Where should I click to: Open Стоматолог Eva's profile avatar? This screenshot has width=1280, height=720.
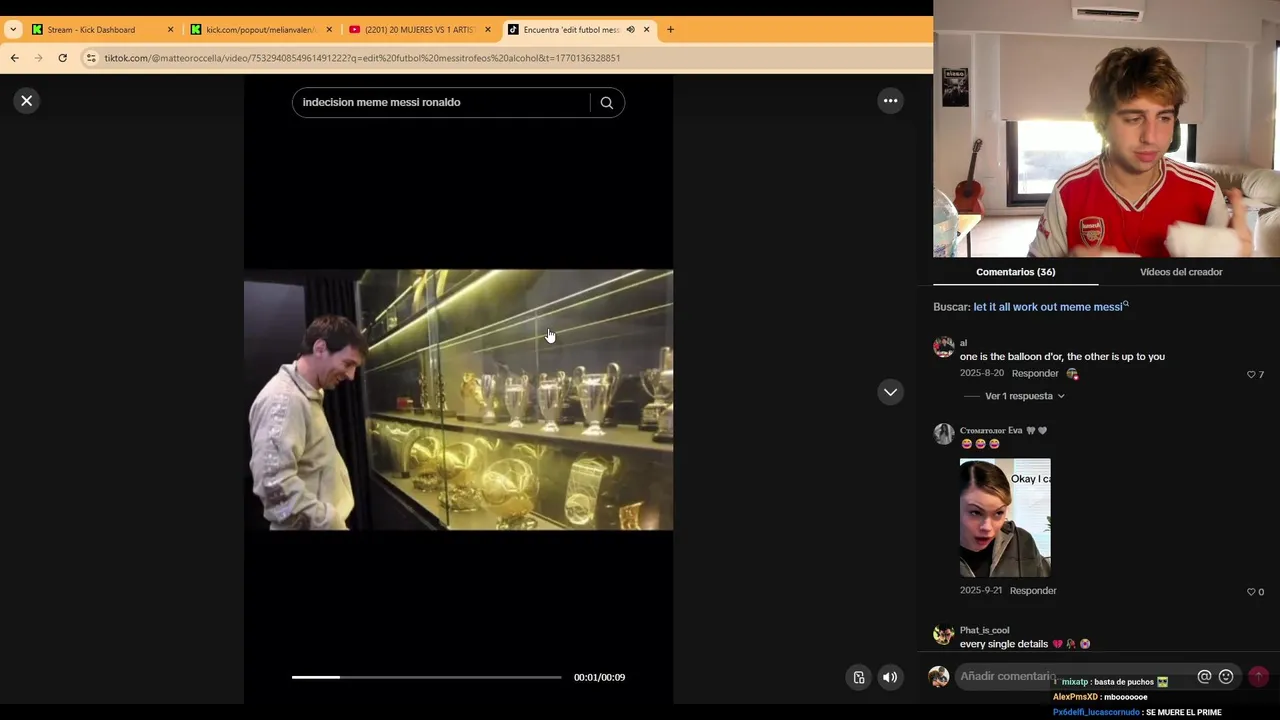(943, 434)
